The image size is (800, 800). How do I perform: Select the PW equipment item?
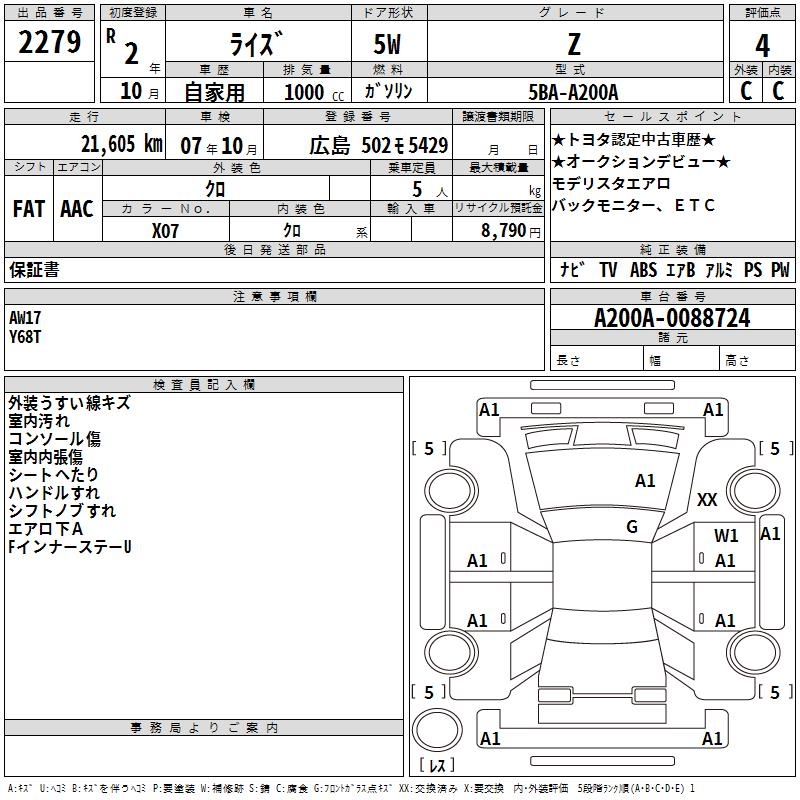coord(780,270)
